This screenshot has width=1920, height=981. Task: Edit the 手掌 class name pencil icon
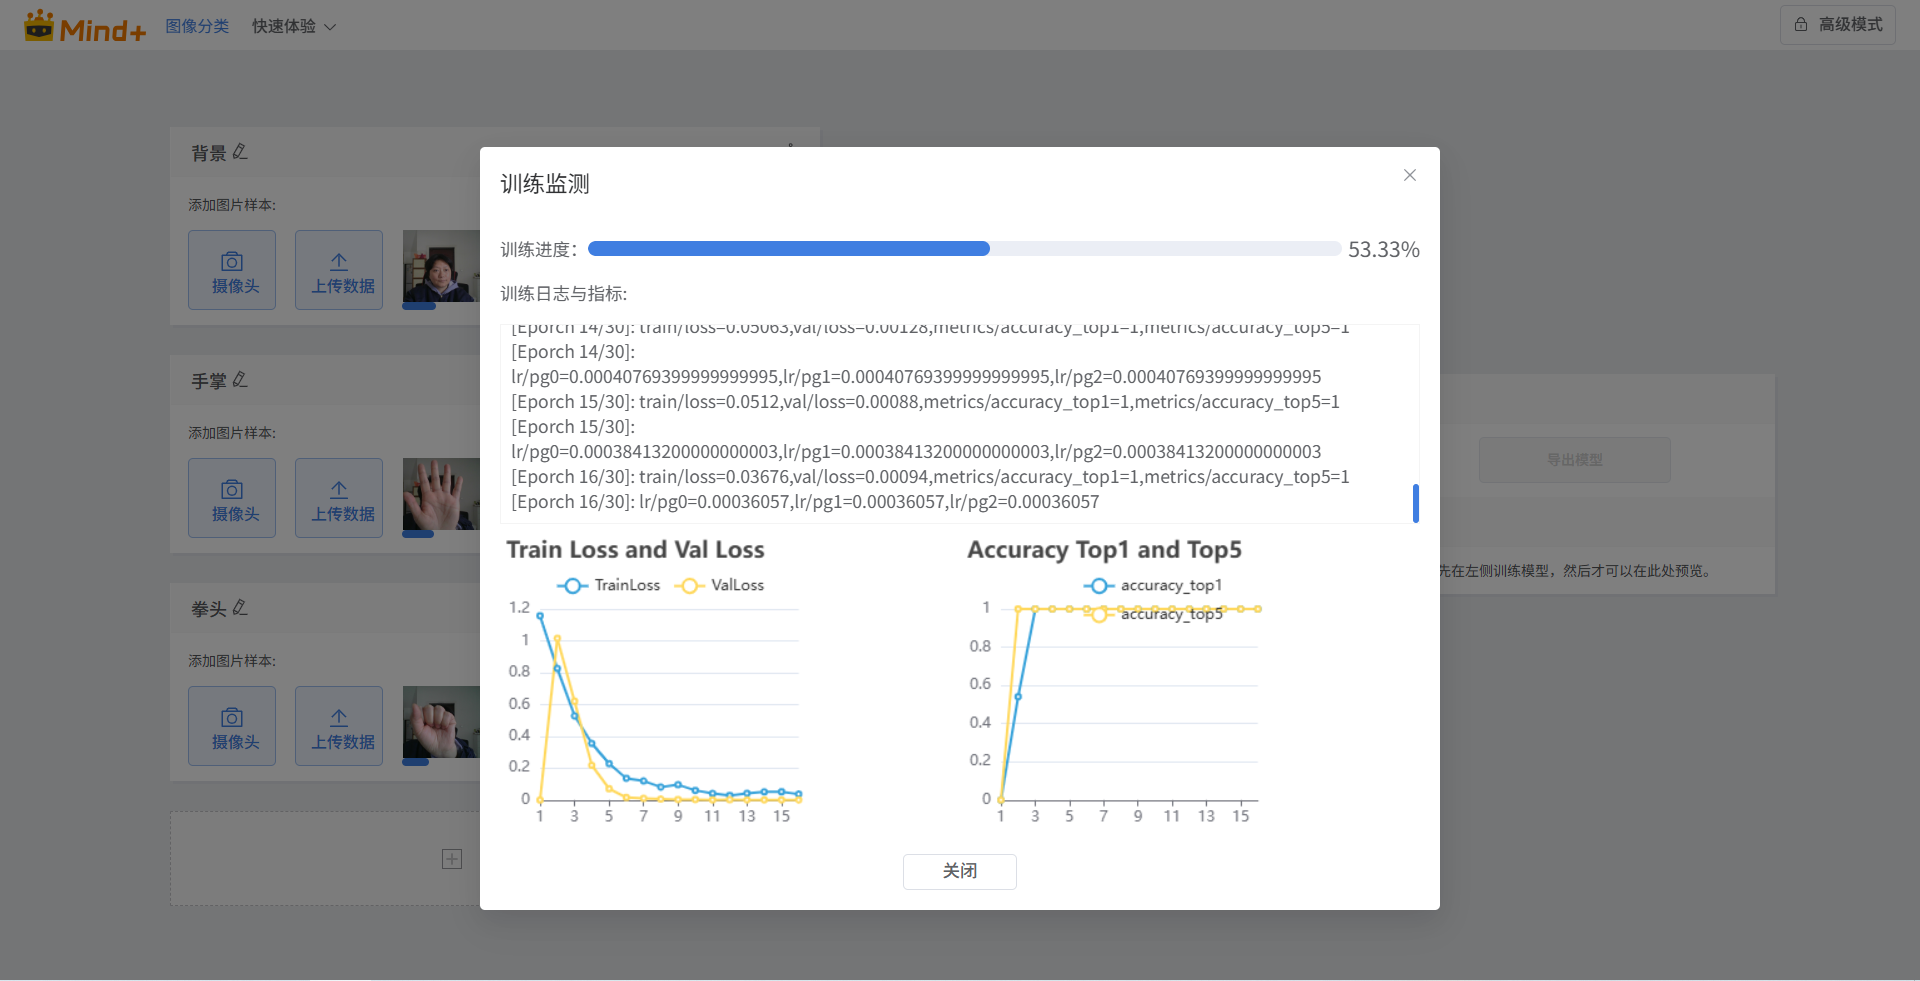[x=240, y=380]
